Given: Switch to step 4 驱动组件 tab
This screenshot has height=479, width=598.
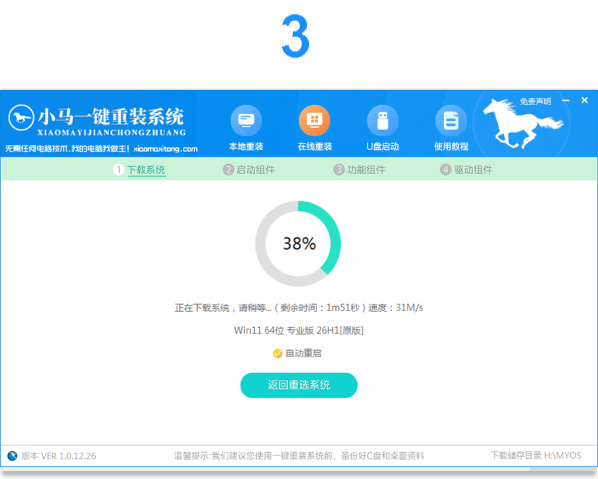Looking at the screenshot, I should (x=466, y=170).
